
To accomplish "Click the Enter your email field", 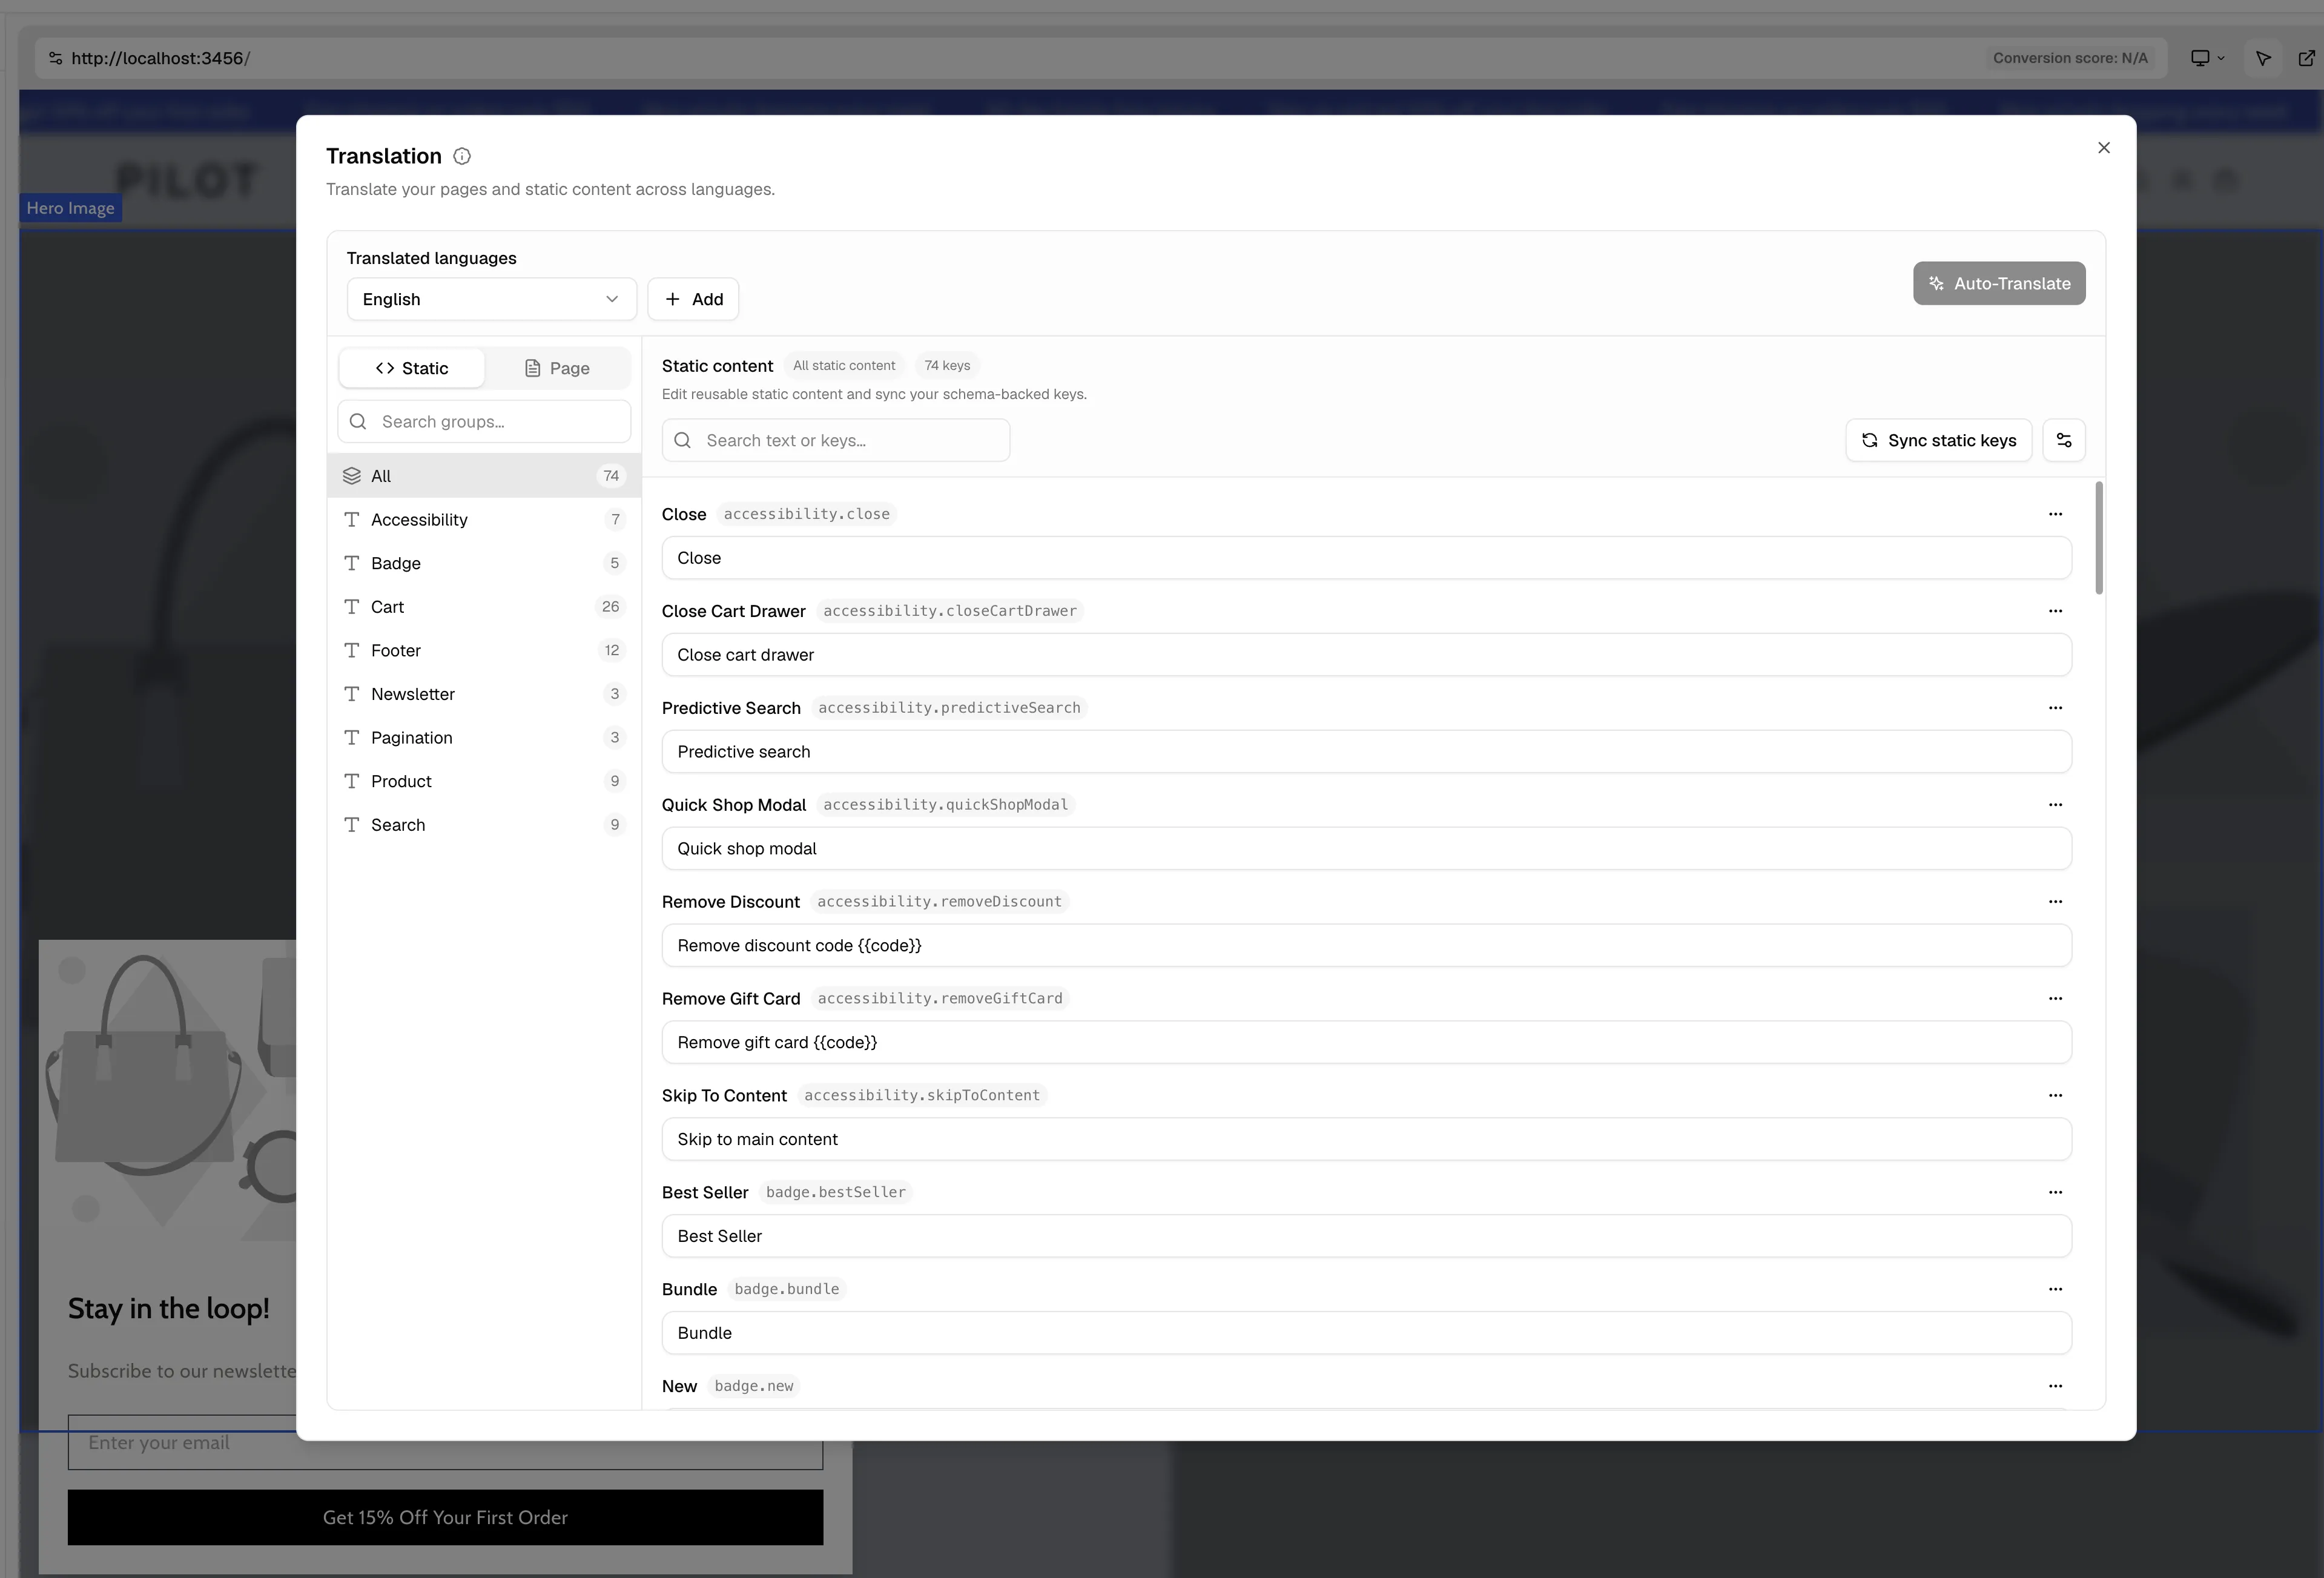I will point(445,1442).
